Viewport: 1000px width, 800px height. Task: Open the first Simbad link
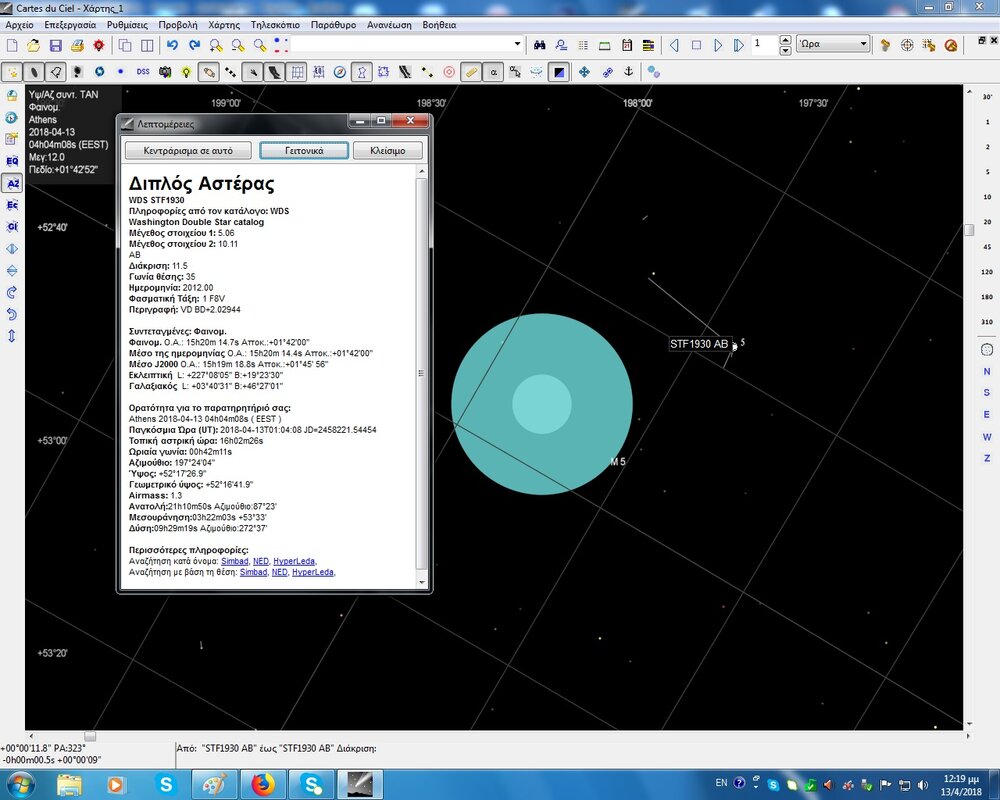[x=235, y=561]
